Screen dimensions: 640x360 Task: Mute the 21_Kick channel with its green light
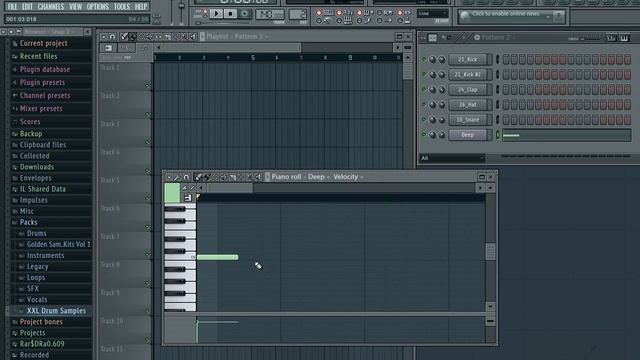point(424,60)
